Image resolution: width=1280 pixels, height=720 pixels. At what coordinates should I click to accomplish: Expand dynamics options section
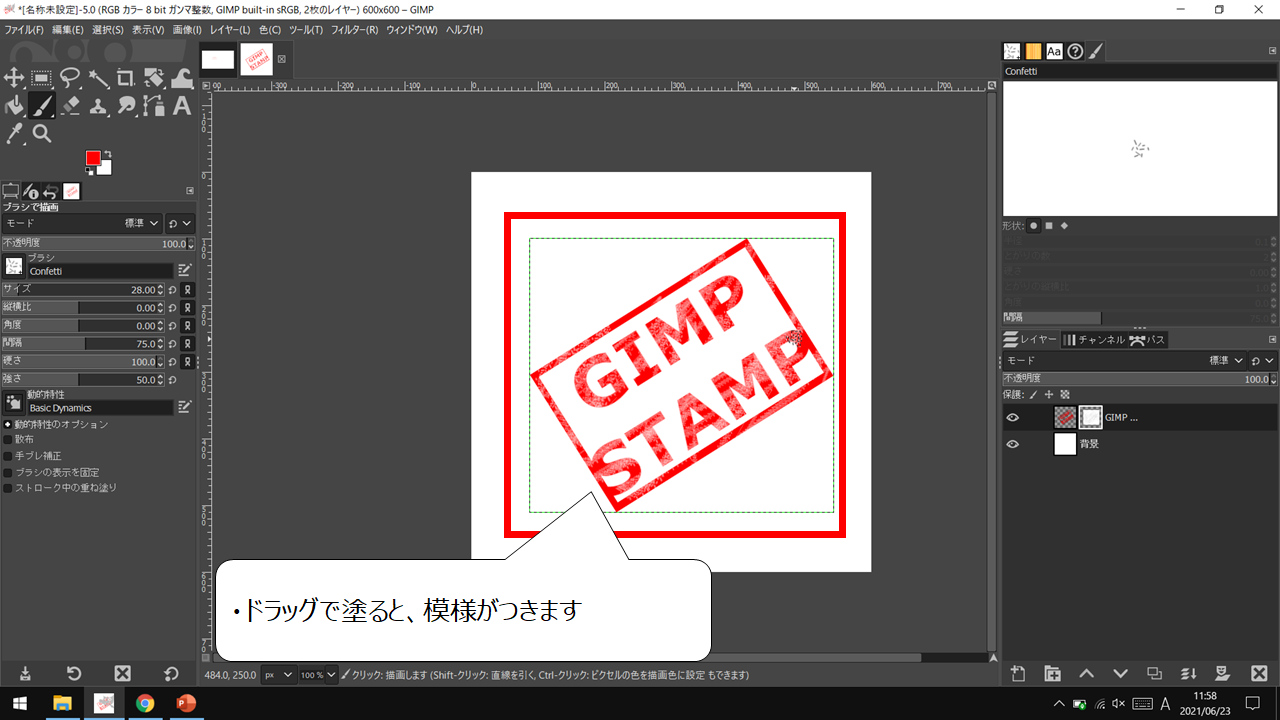pyautogui.click(x=7, y=424)
